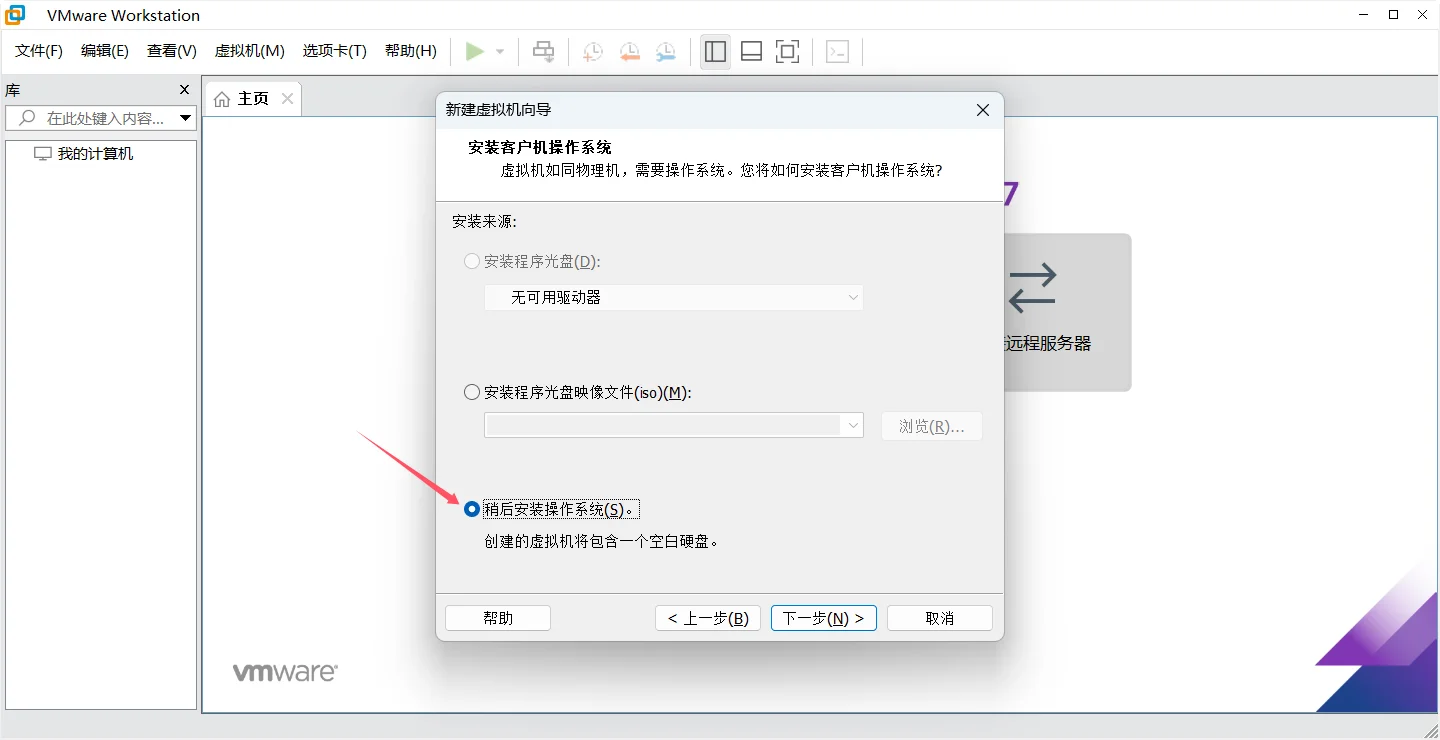Open the 帮助(H) menu
This screenshot has height=740, width=1440.
click(411, 51)
